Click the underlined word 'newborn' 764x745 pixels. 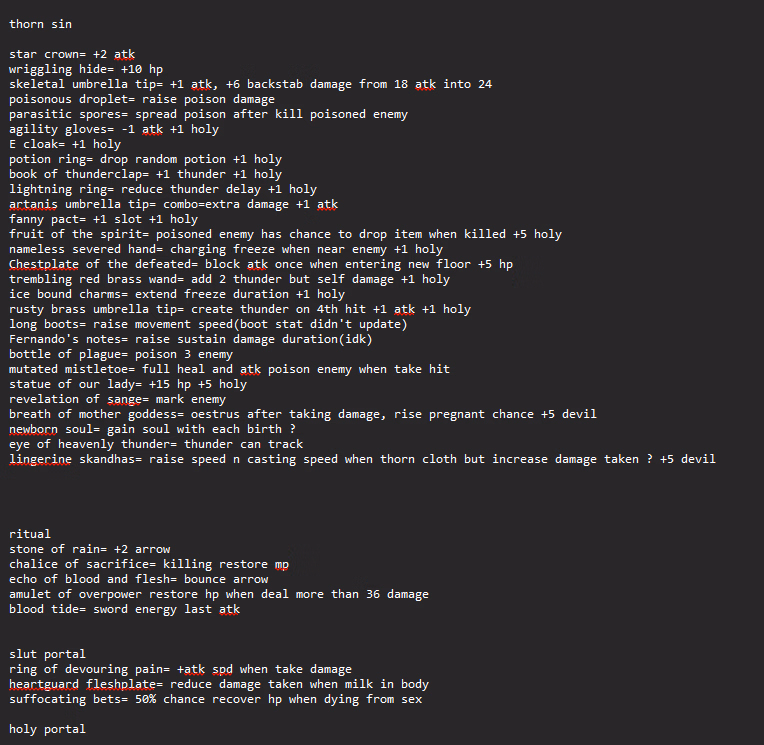pos(33,429)
